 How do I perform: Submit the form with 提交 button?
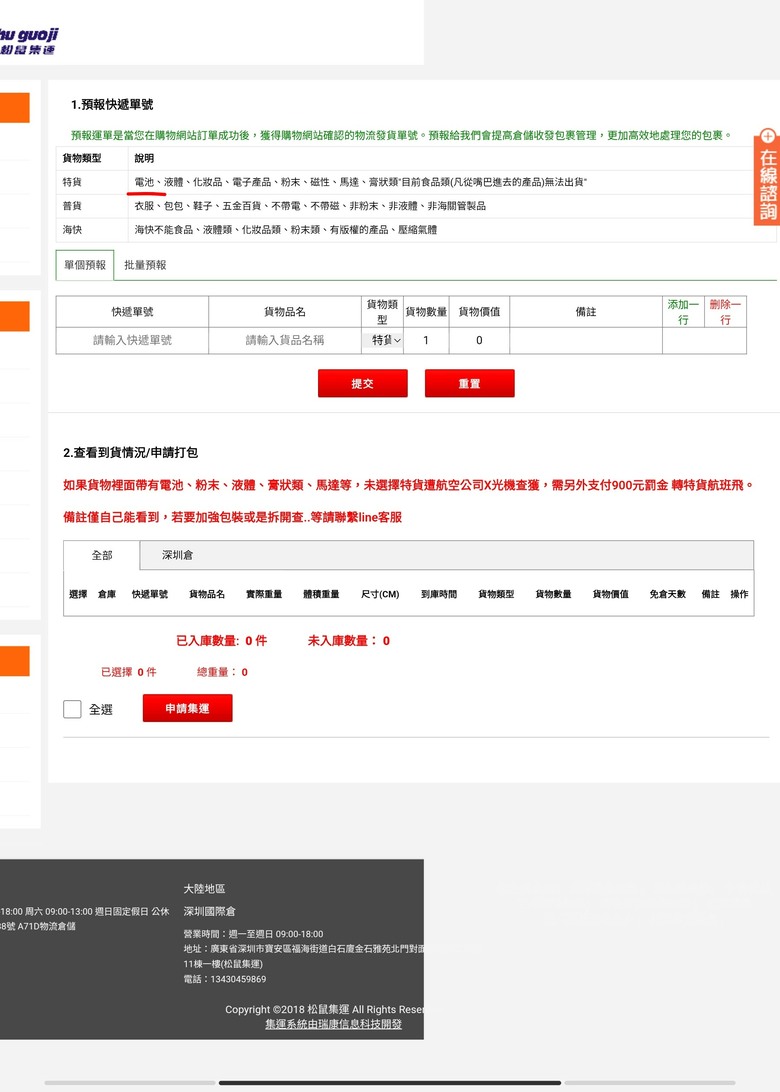363,384
